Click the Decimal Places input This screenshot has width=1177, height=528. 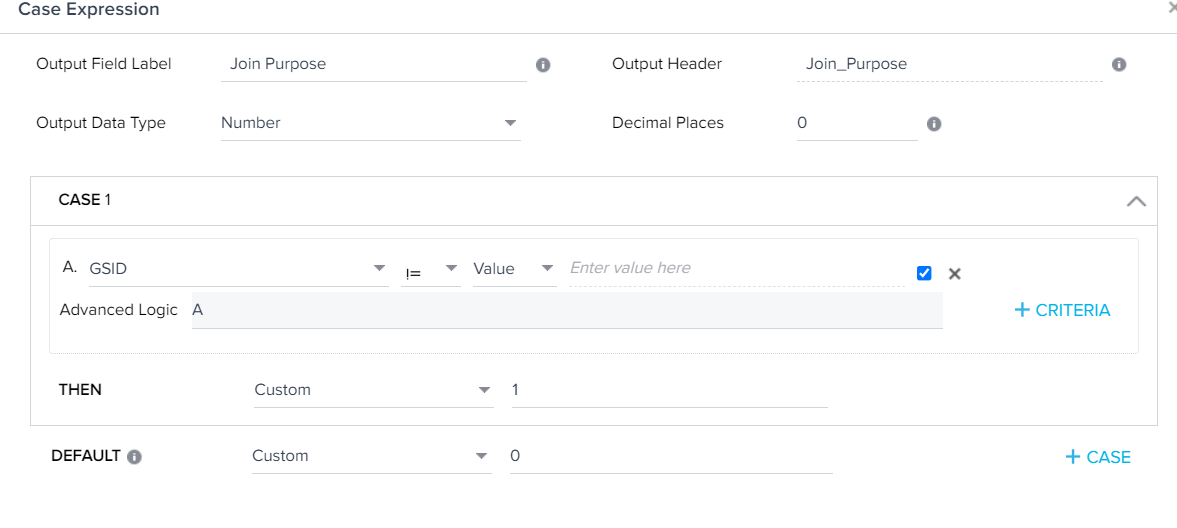tap(857, 124)
